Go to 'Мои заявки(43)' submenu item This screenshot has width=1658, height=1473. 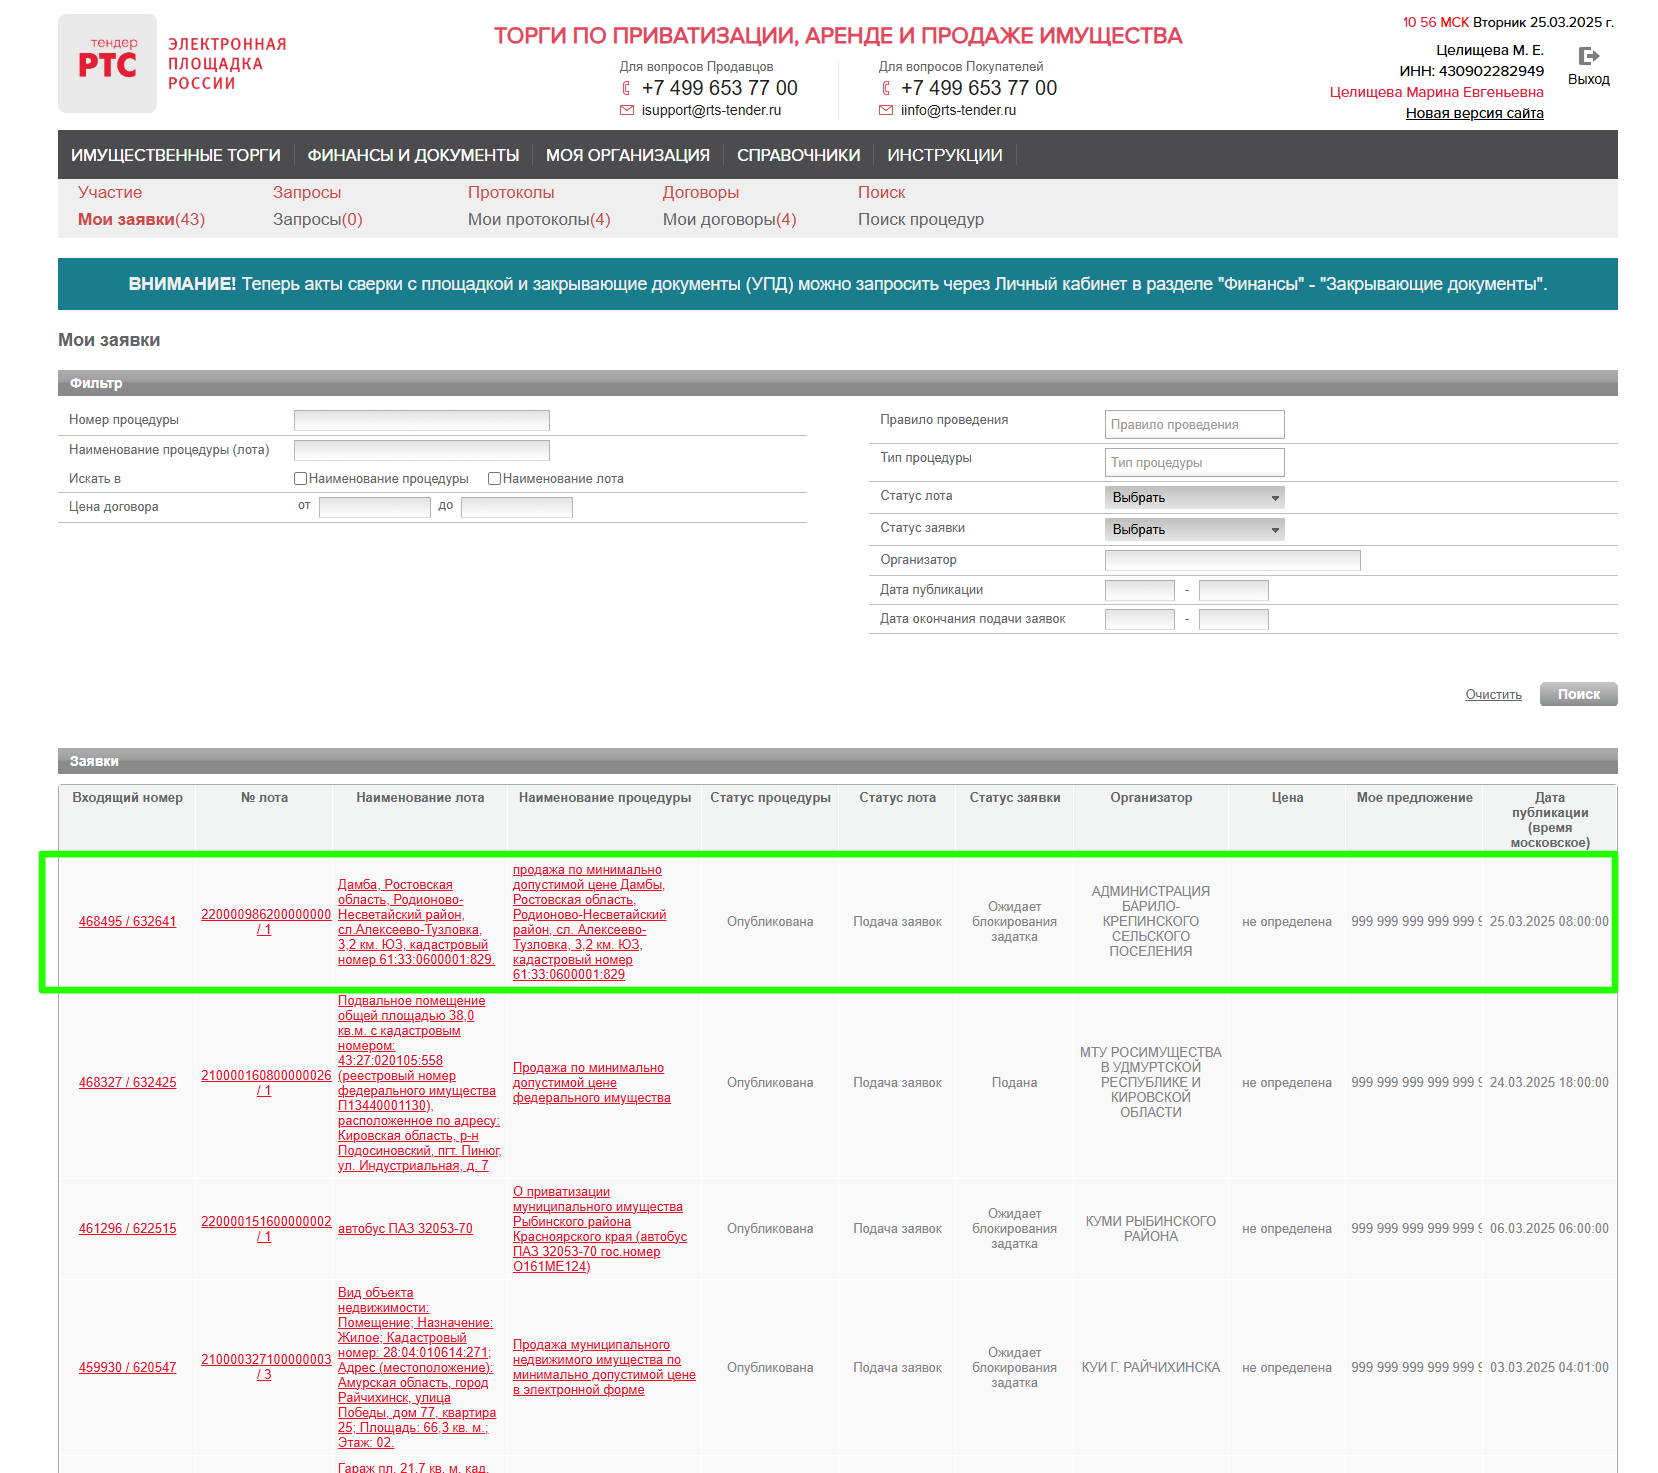point(141,219)
